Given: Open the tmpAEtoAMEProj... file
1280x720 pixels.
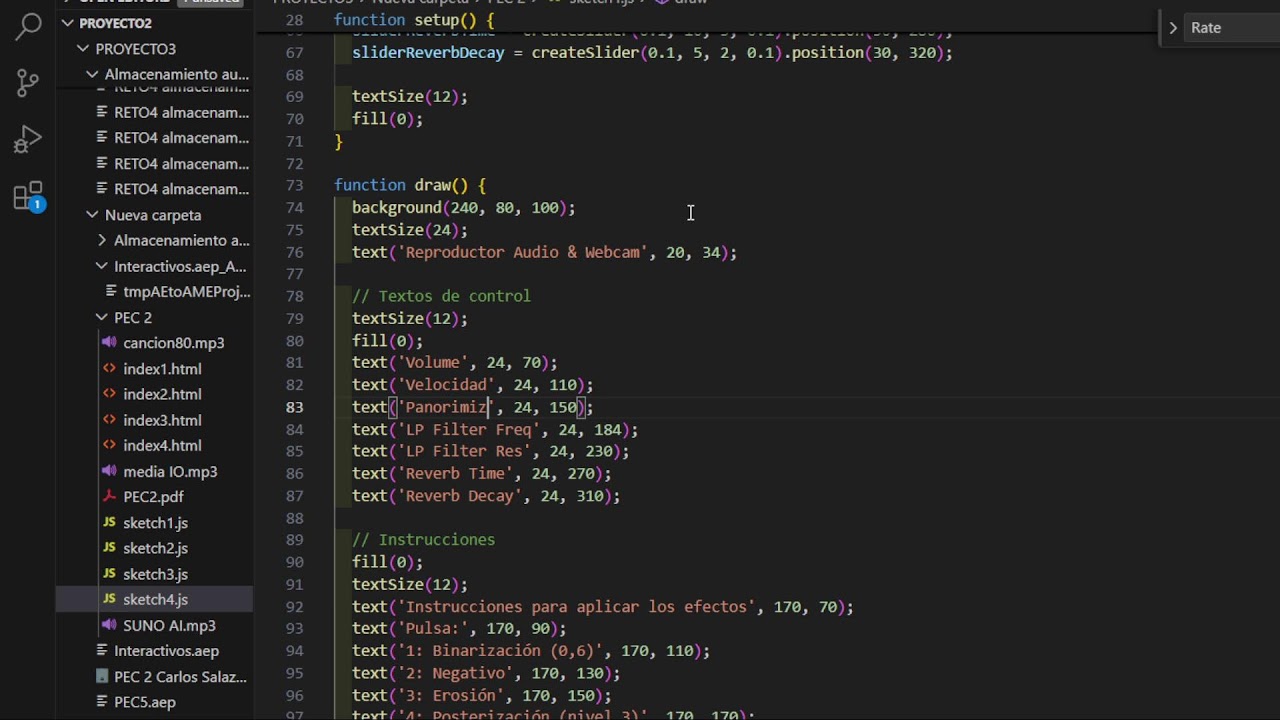Looking at the screenshot, I should point(186,292).
